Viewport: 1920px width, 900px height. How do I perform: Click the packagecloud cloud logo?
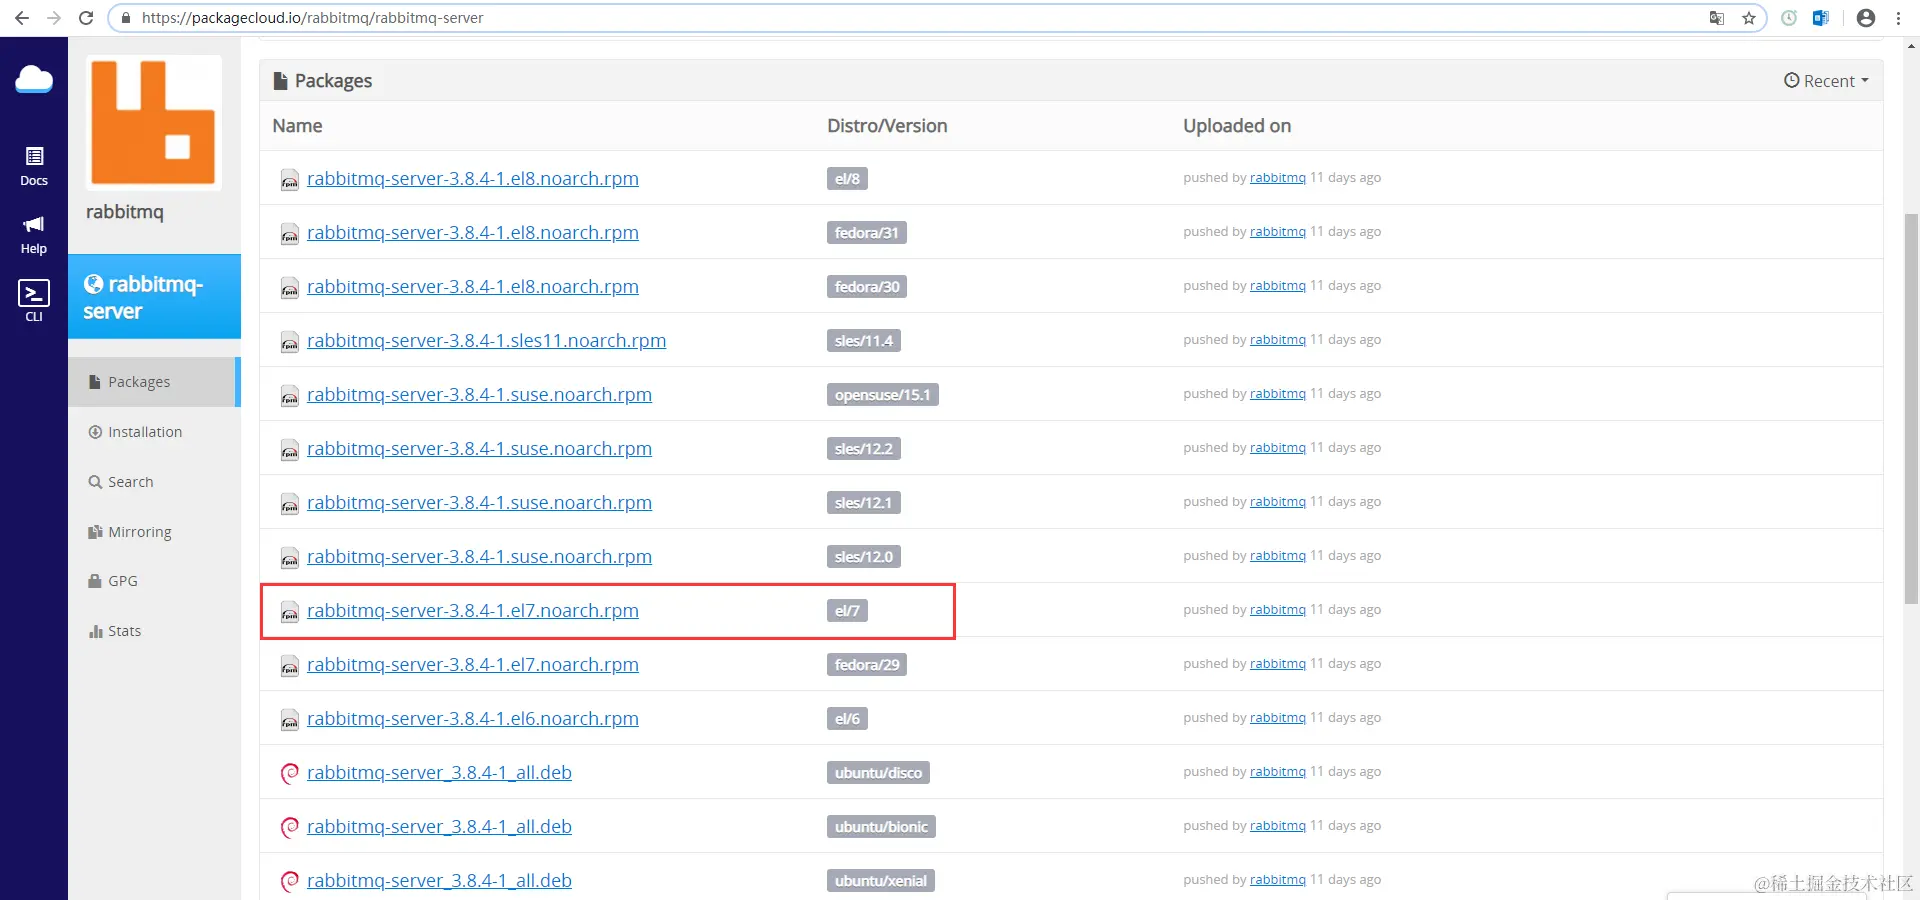[x=34, y=80]
